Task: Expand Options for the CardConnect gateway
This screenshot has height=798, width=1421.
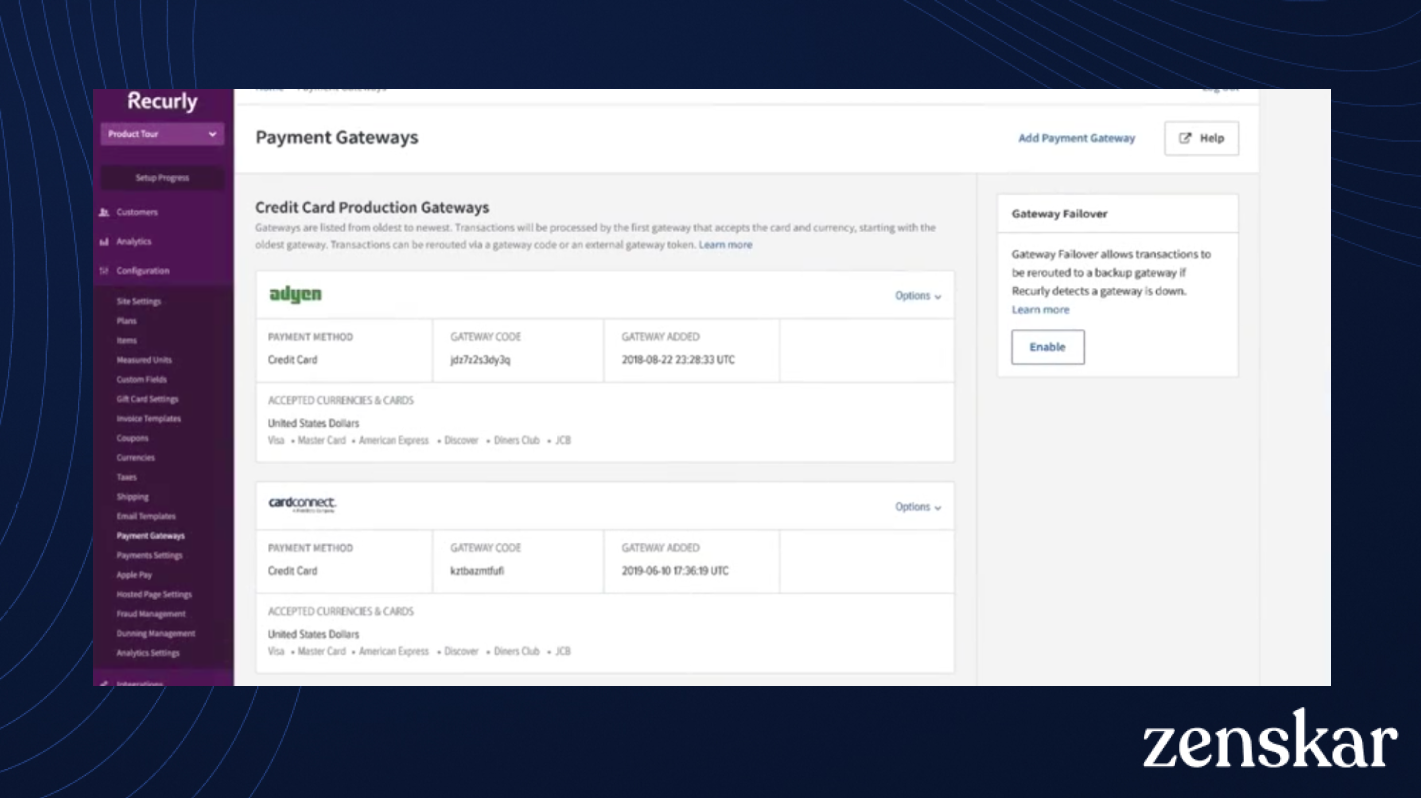Action: pyautogui.click(x=918, y=507)
